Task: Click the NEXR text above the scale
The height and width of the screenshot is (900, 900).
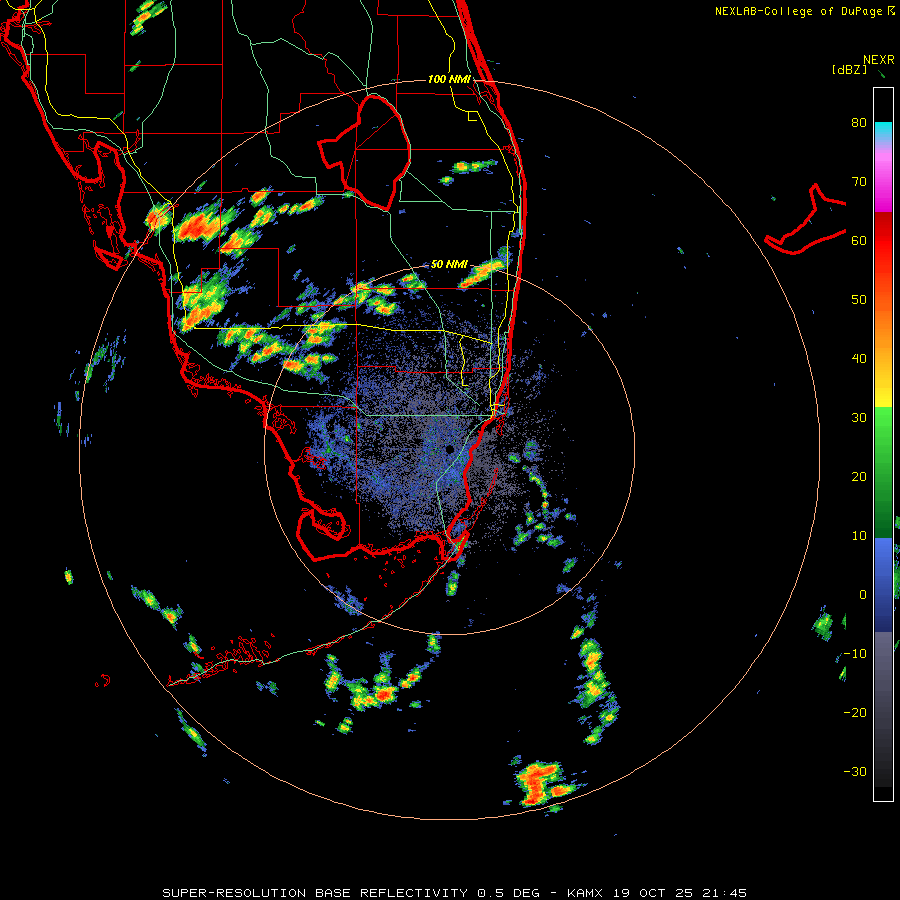Action: (878, 60)
